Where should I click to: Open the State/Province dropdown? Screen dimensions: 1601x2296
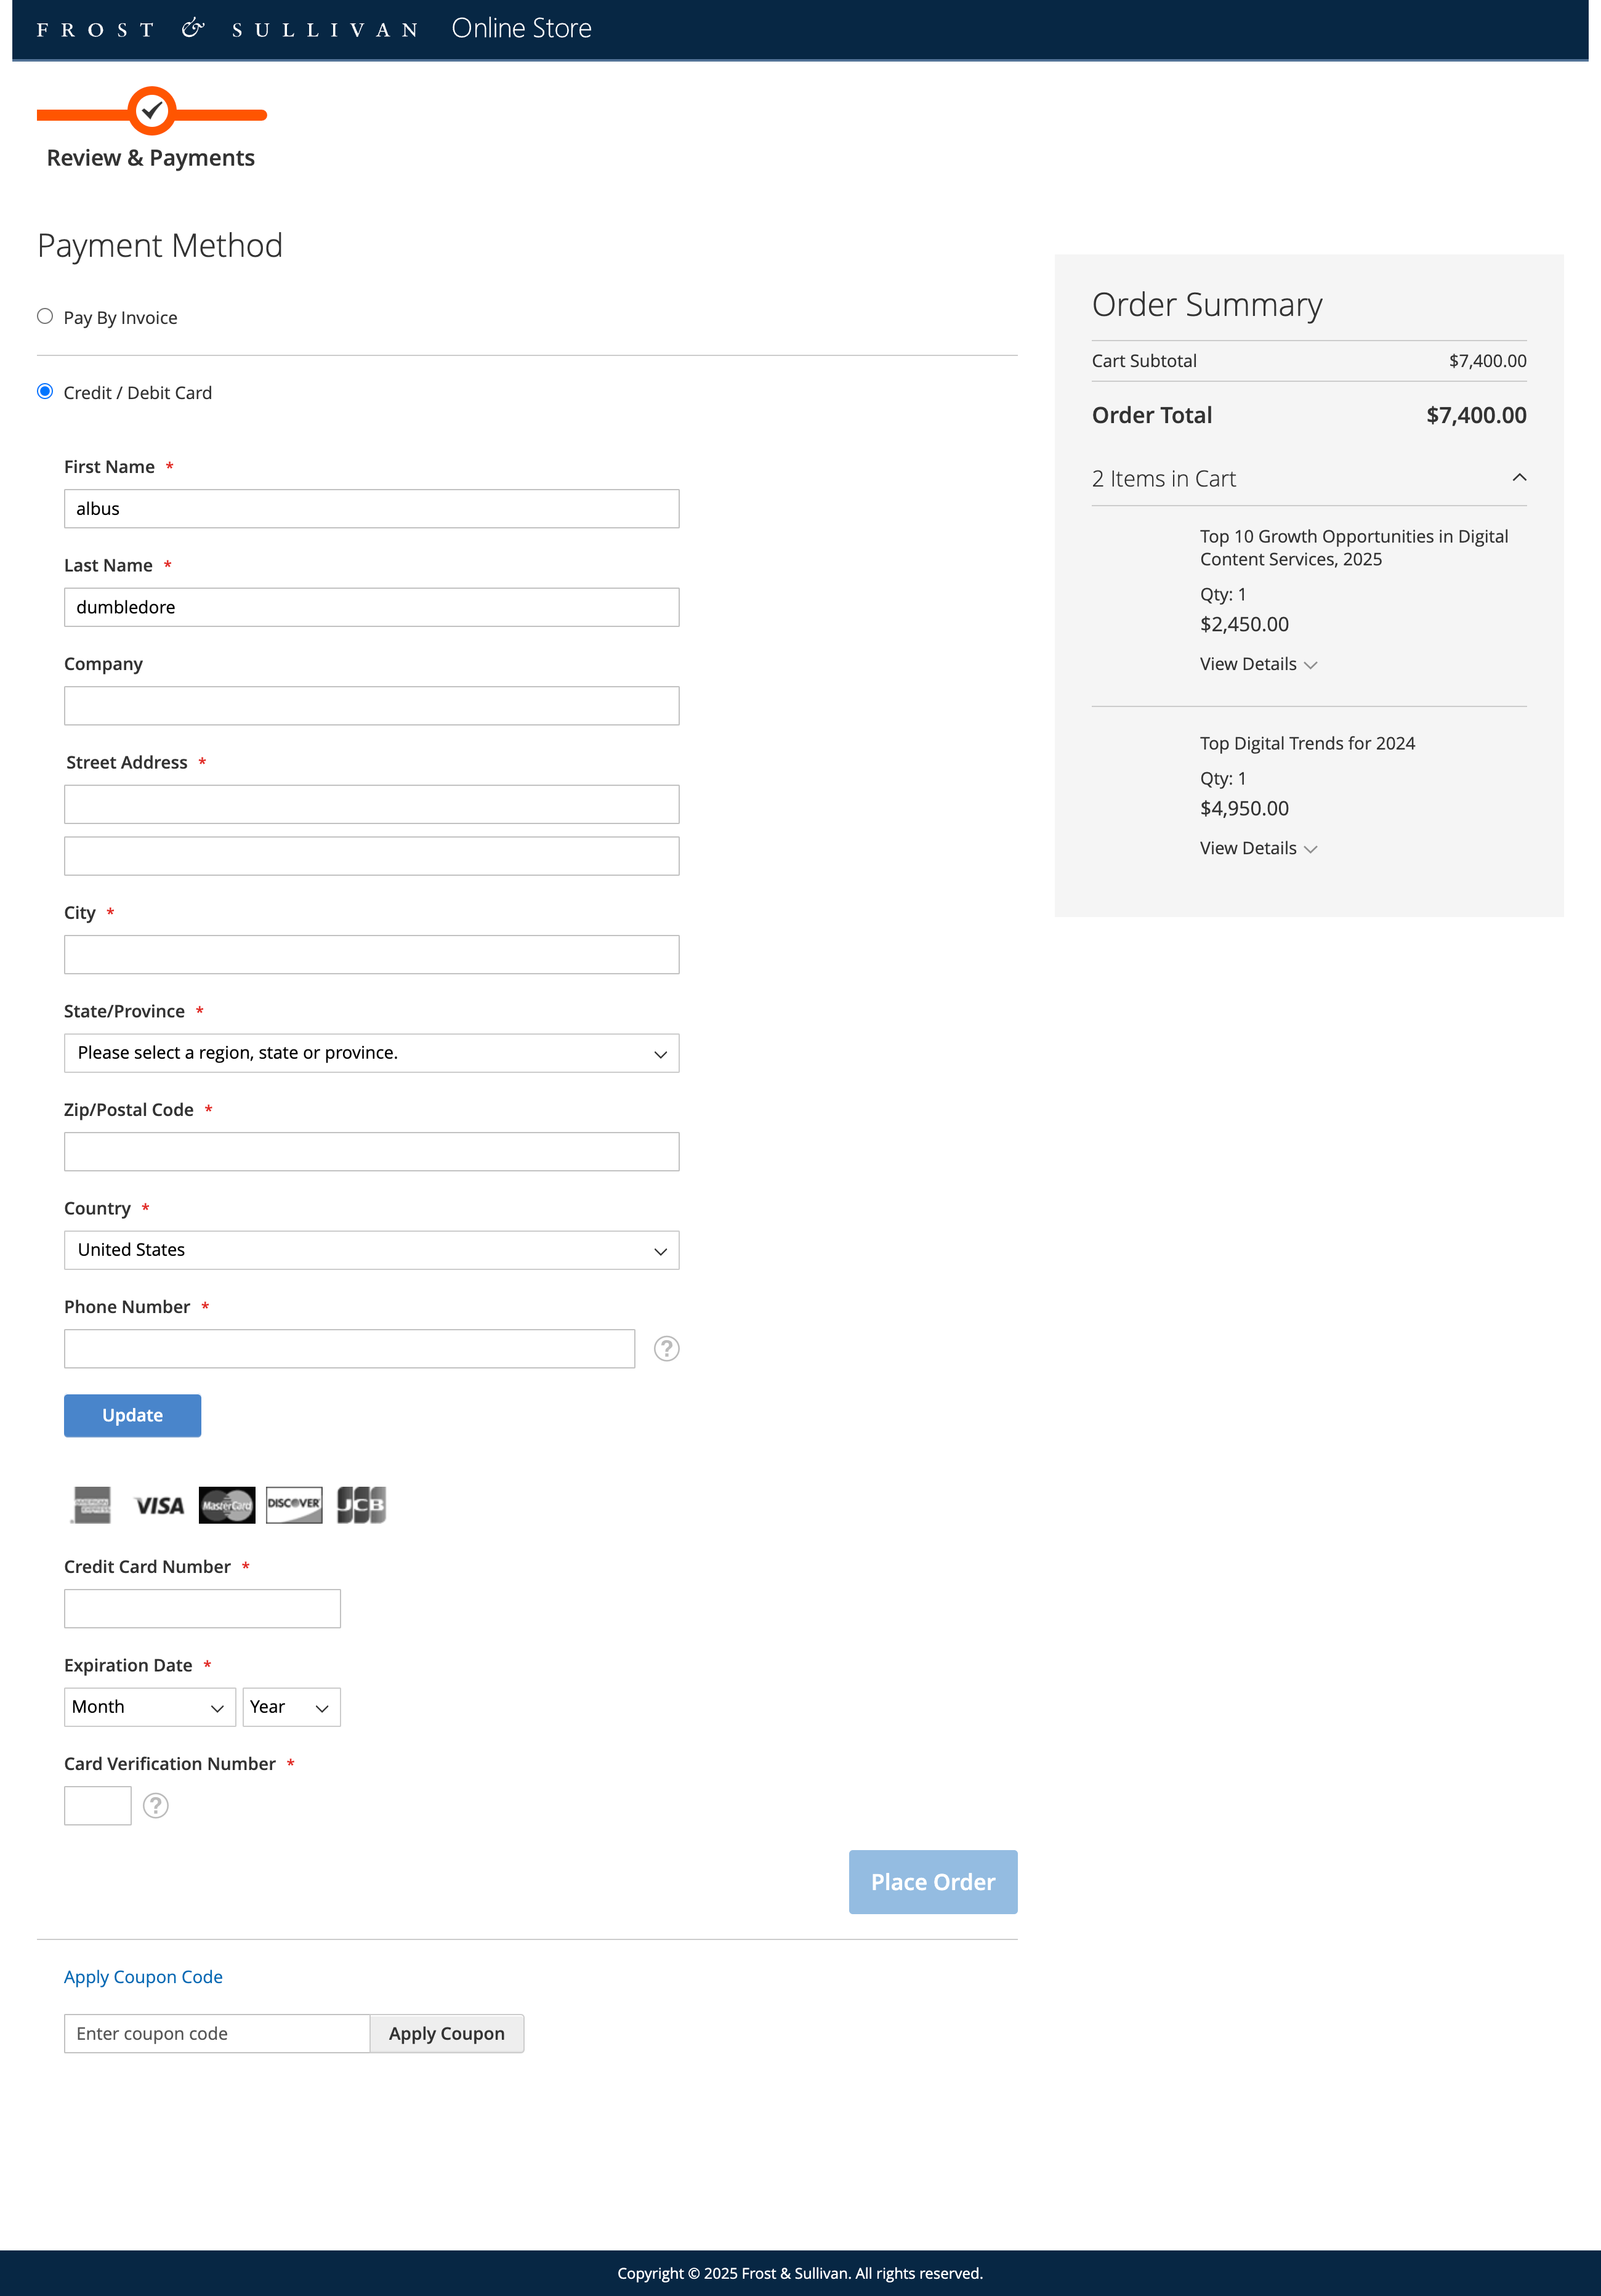[x=371, y=1053]
